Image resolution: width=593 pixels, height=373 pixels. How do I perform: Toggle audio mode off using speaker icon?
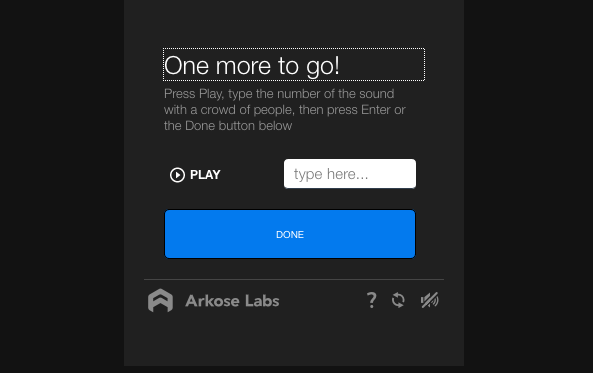[x=430, y=300]
